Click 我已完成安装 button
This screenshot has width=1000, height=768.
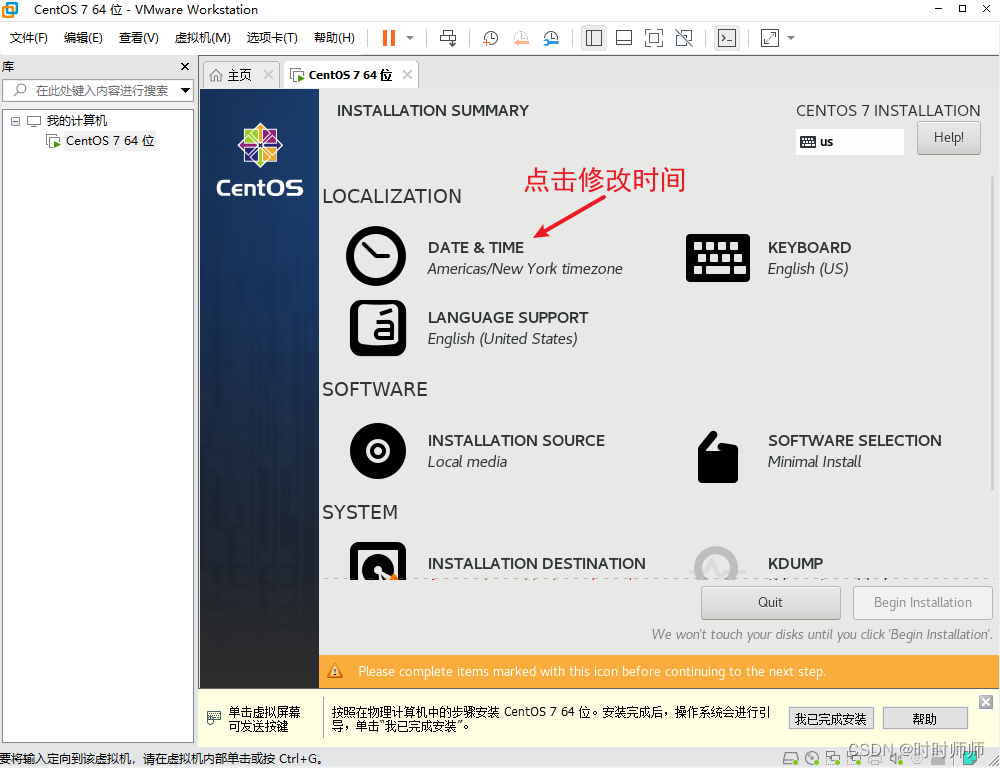[x=830, y=719]
